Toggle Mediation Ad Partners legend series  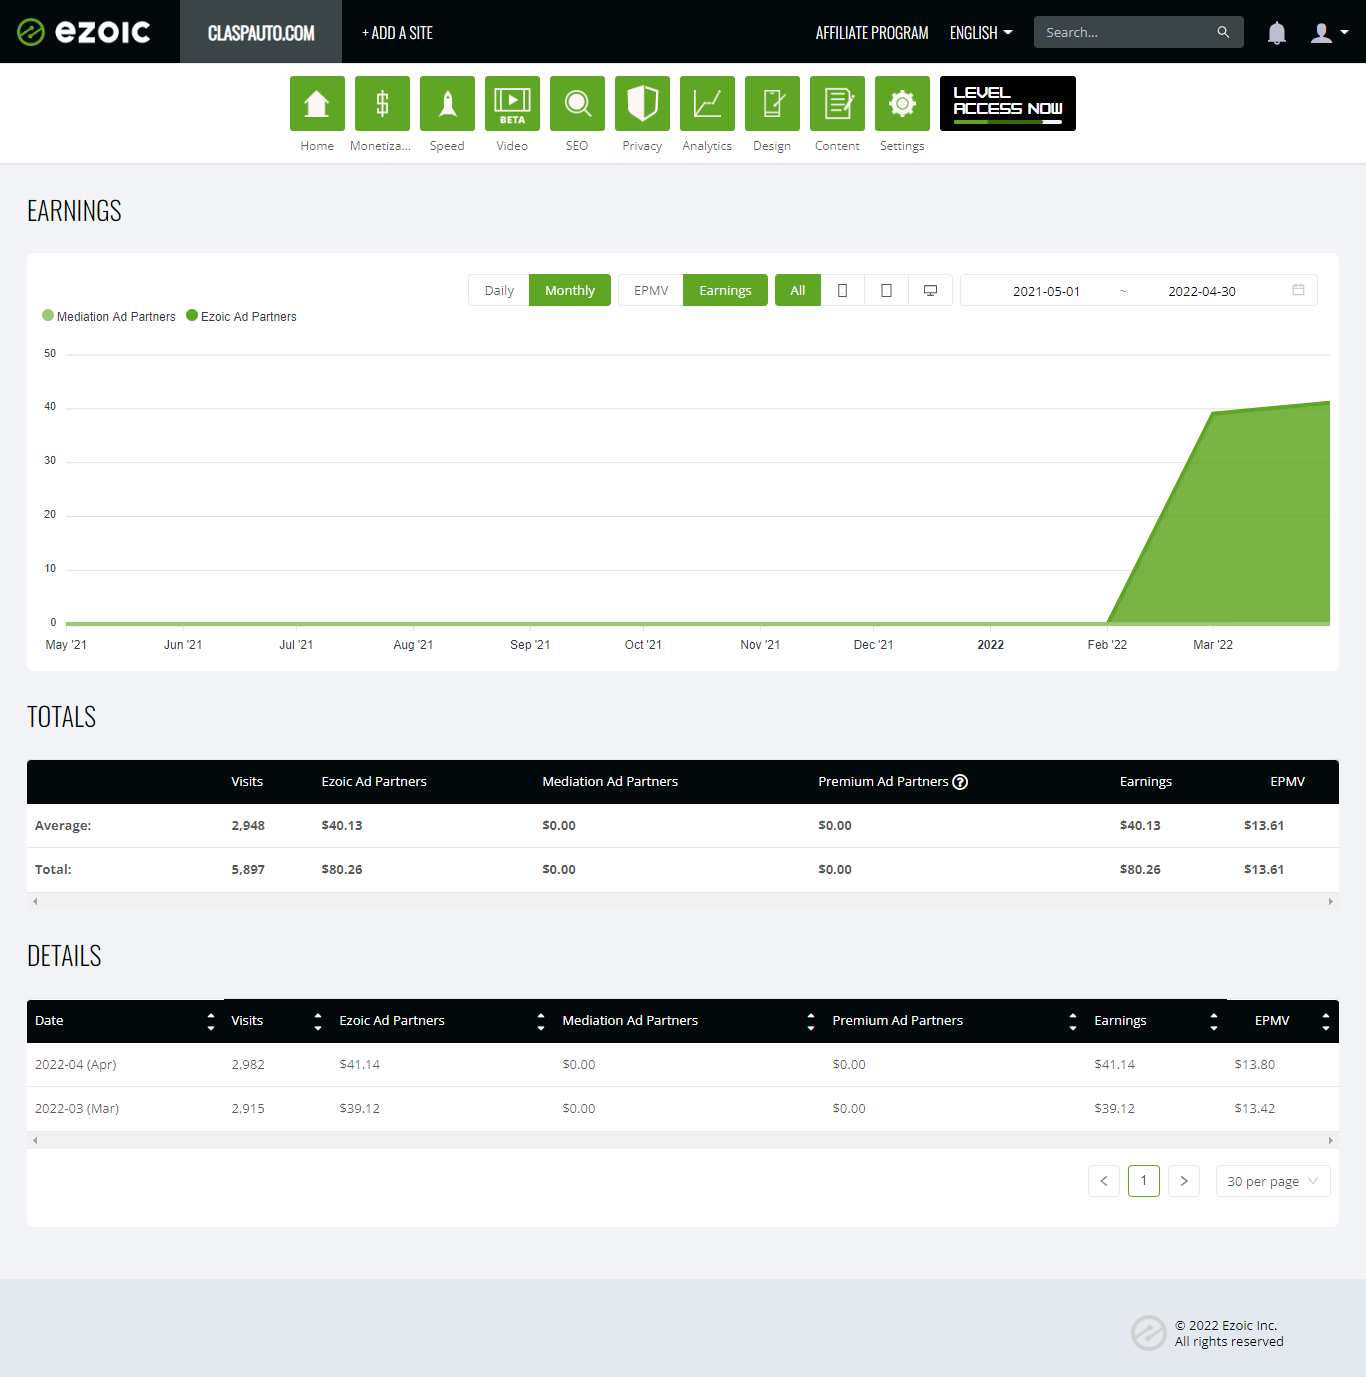coord(109,316)
